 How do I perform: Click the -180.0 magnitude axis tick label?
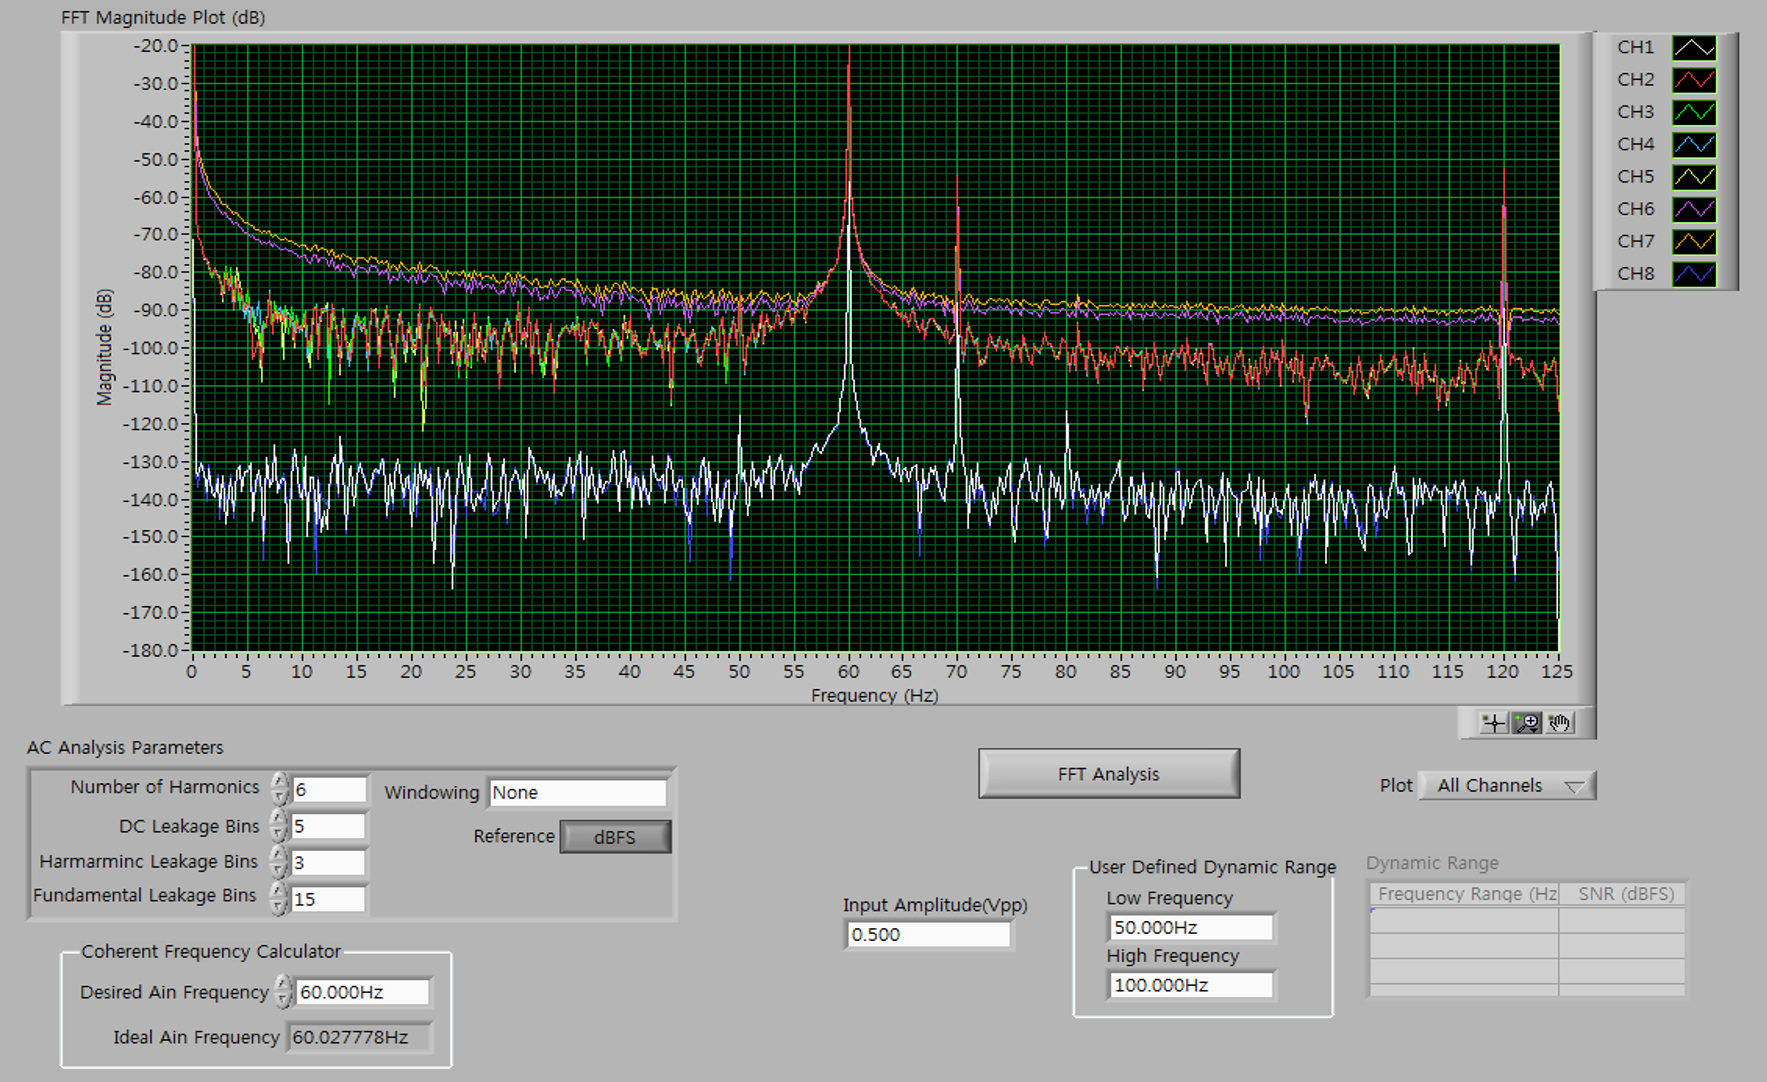click(151, 650)
